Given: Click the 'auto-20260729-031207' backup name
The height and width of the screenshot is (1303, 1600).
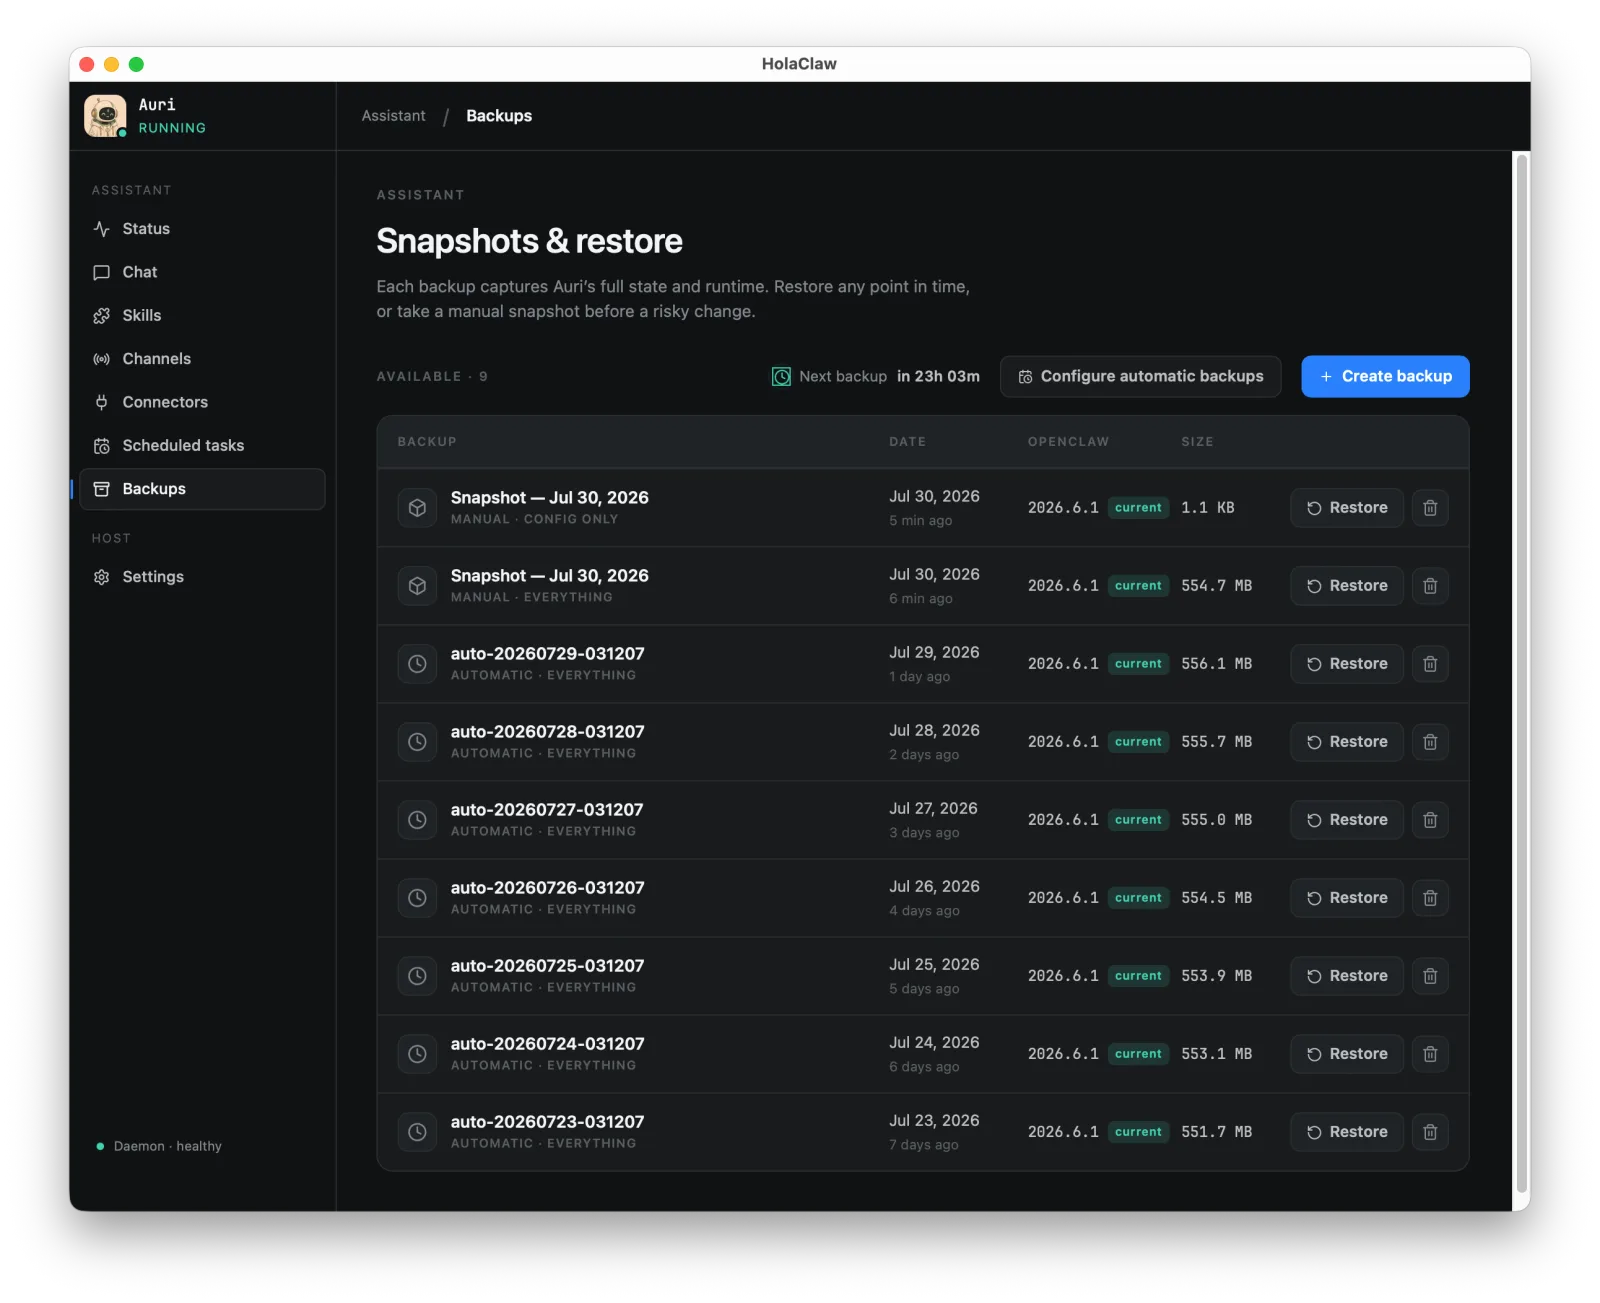Looking at the screenshot, I should (x=547, y=654).
